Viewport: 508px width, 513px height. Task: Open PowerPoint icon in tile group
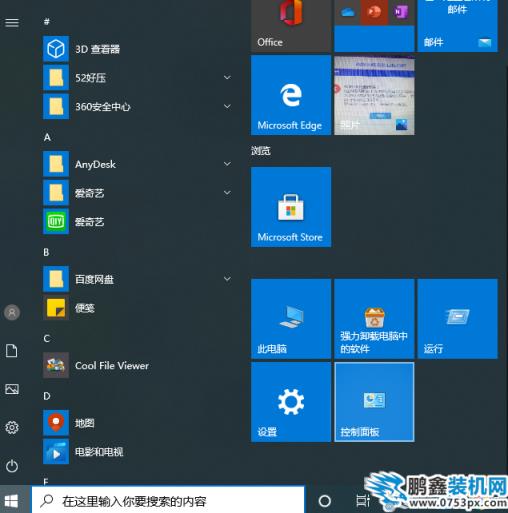pos(374,12)
